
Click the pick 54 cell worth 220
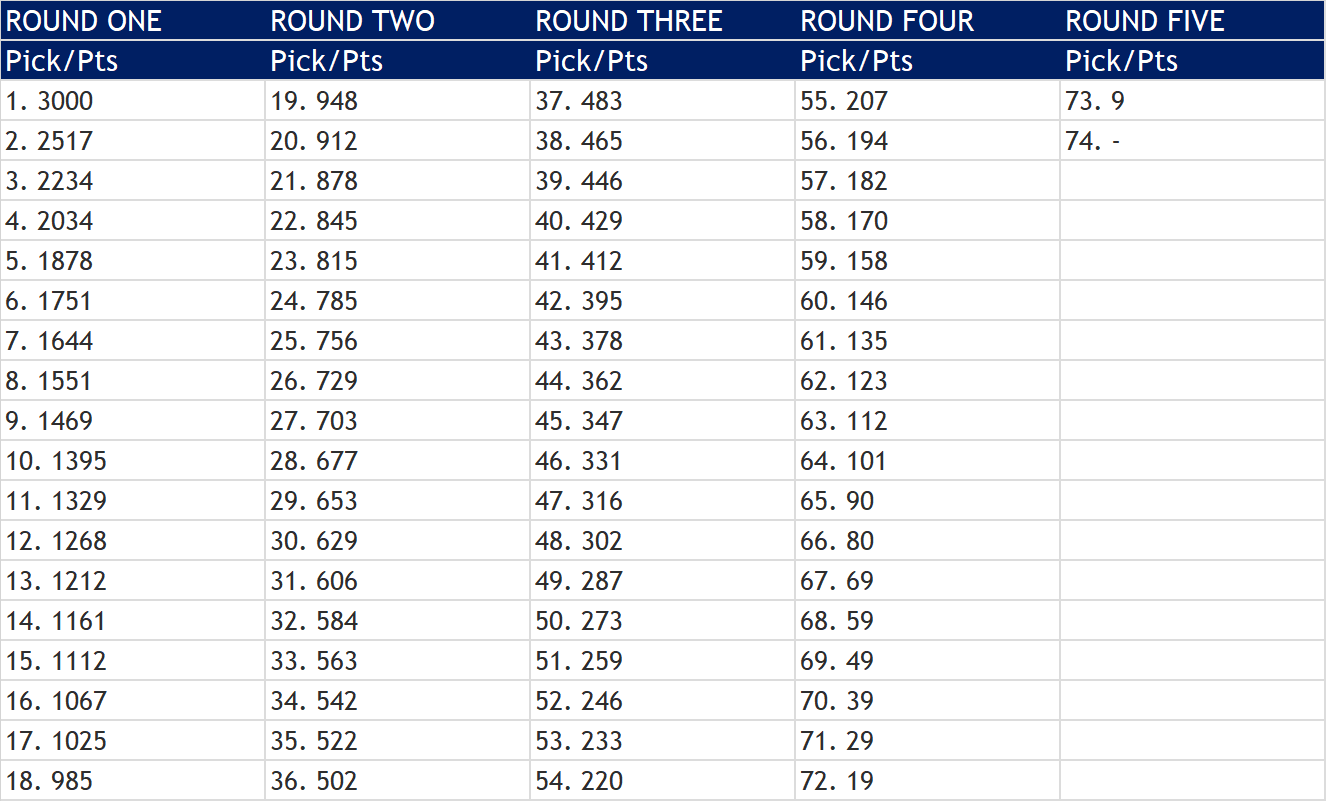coord(663,781)
